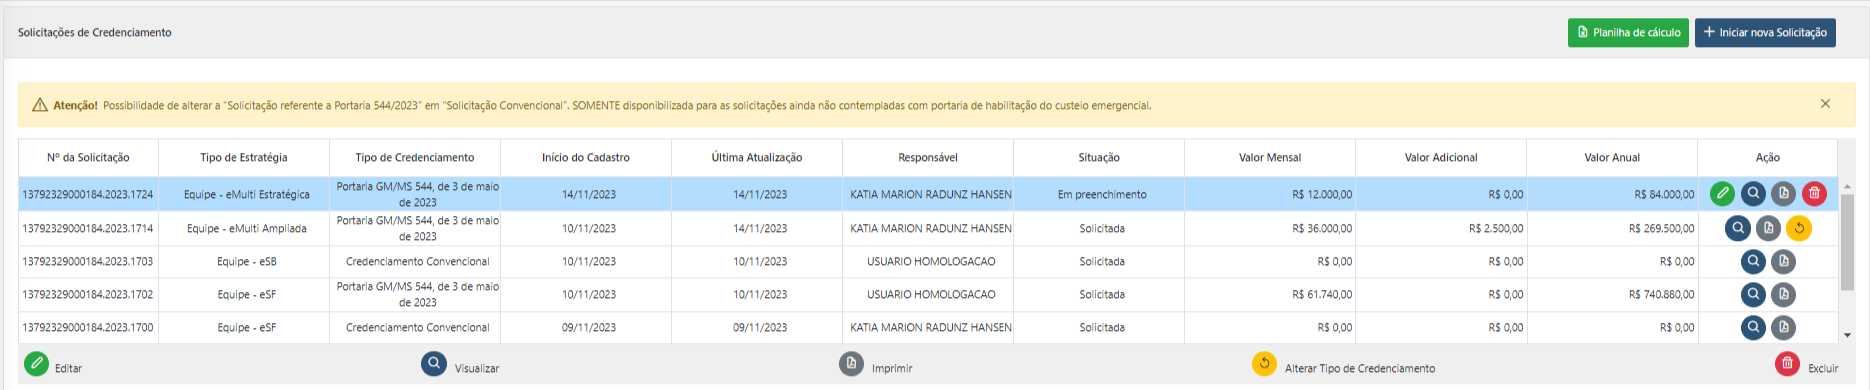
Task: Print the solicitation ending 1724
Action: coord(1783,194)
